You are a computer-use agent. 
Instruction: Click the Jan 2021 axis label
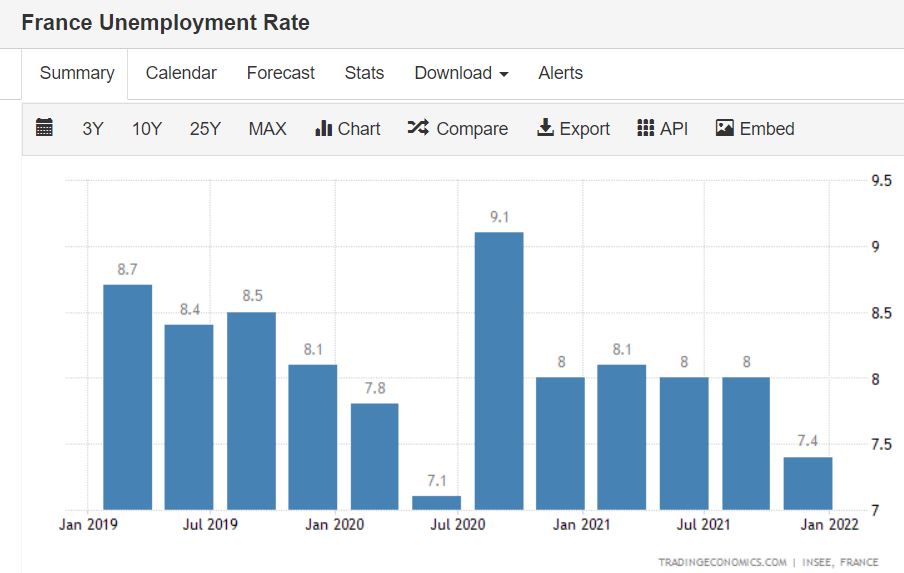point(581,525)
